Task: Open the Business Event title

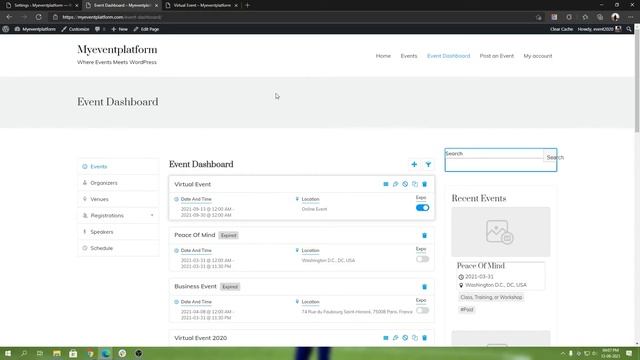Action: (196, 287)
